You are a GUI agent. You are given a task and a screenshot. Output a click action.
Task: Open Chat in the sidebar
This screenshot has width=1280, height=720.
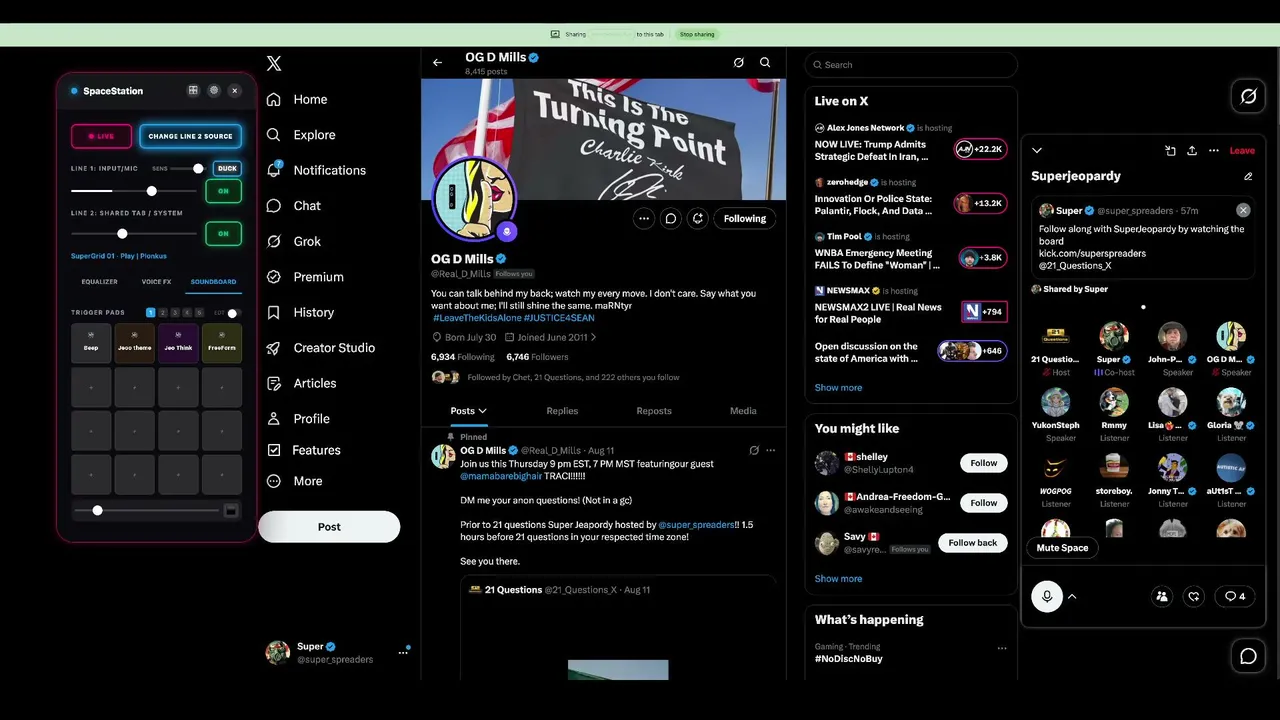[x=294, y=206]
